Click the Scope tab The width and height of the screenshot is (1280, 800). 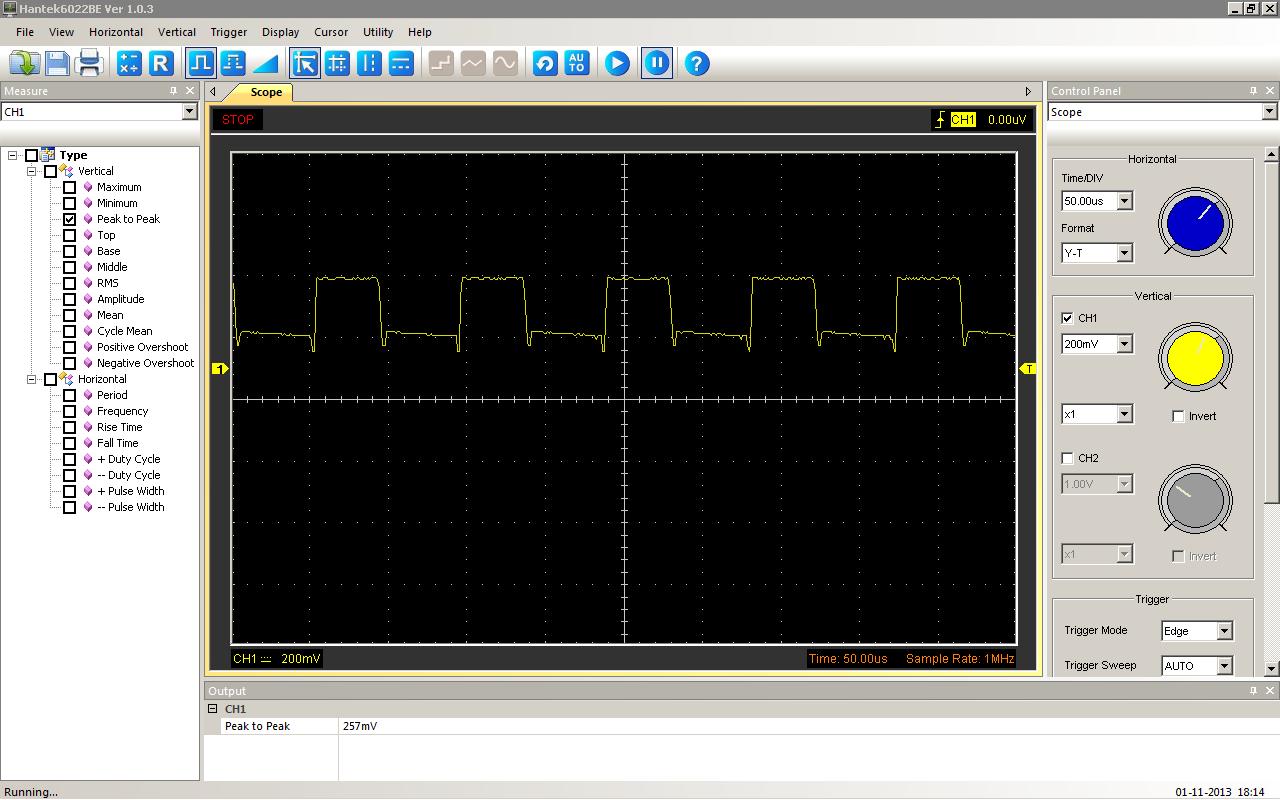pos(266,92)
